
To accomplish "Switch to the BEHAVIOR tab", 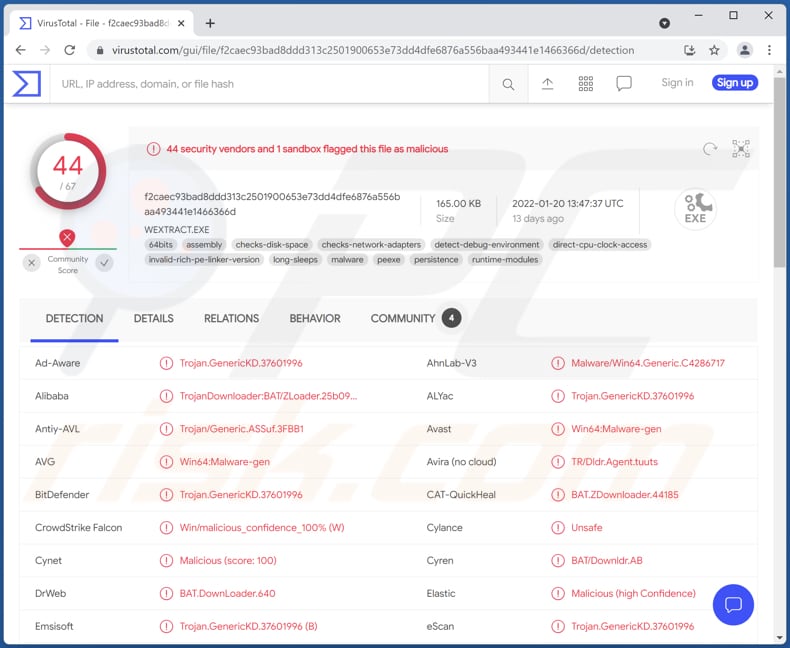I will 315,318.
